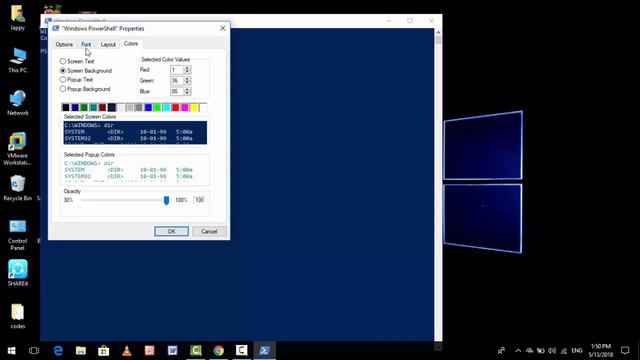Viewport: 640px width, 360px height.
Task: Open Microsoft Store from taskbar
Action: tap(104, 351)
